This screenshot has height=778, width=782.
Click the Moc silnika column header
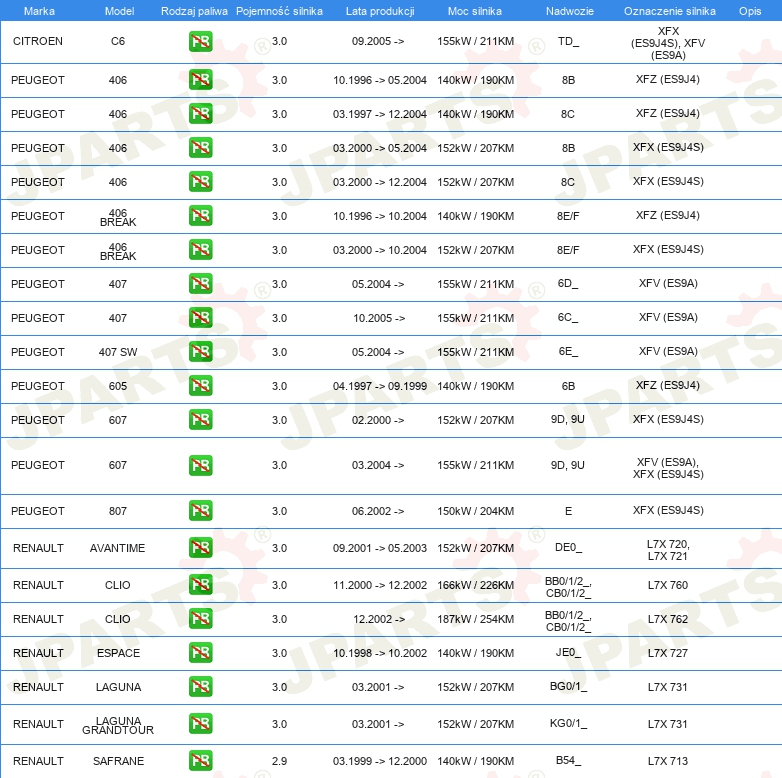pos(475,11)
